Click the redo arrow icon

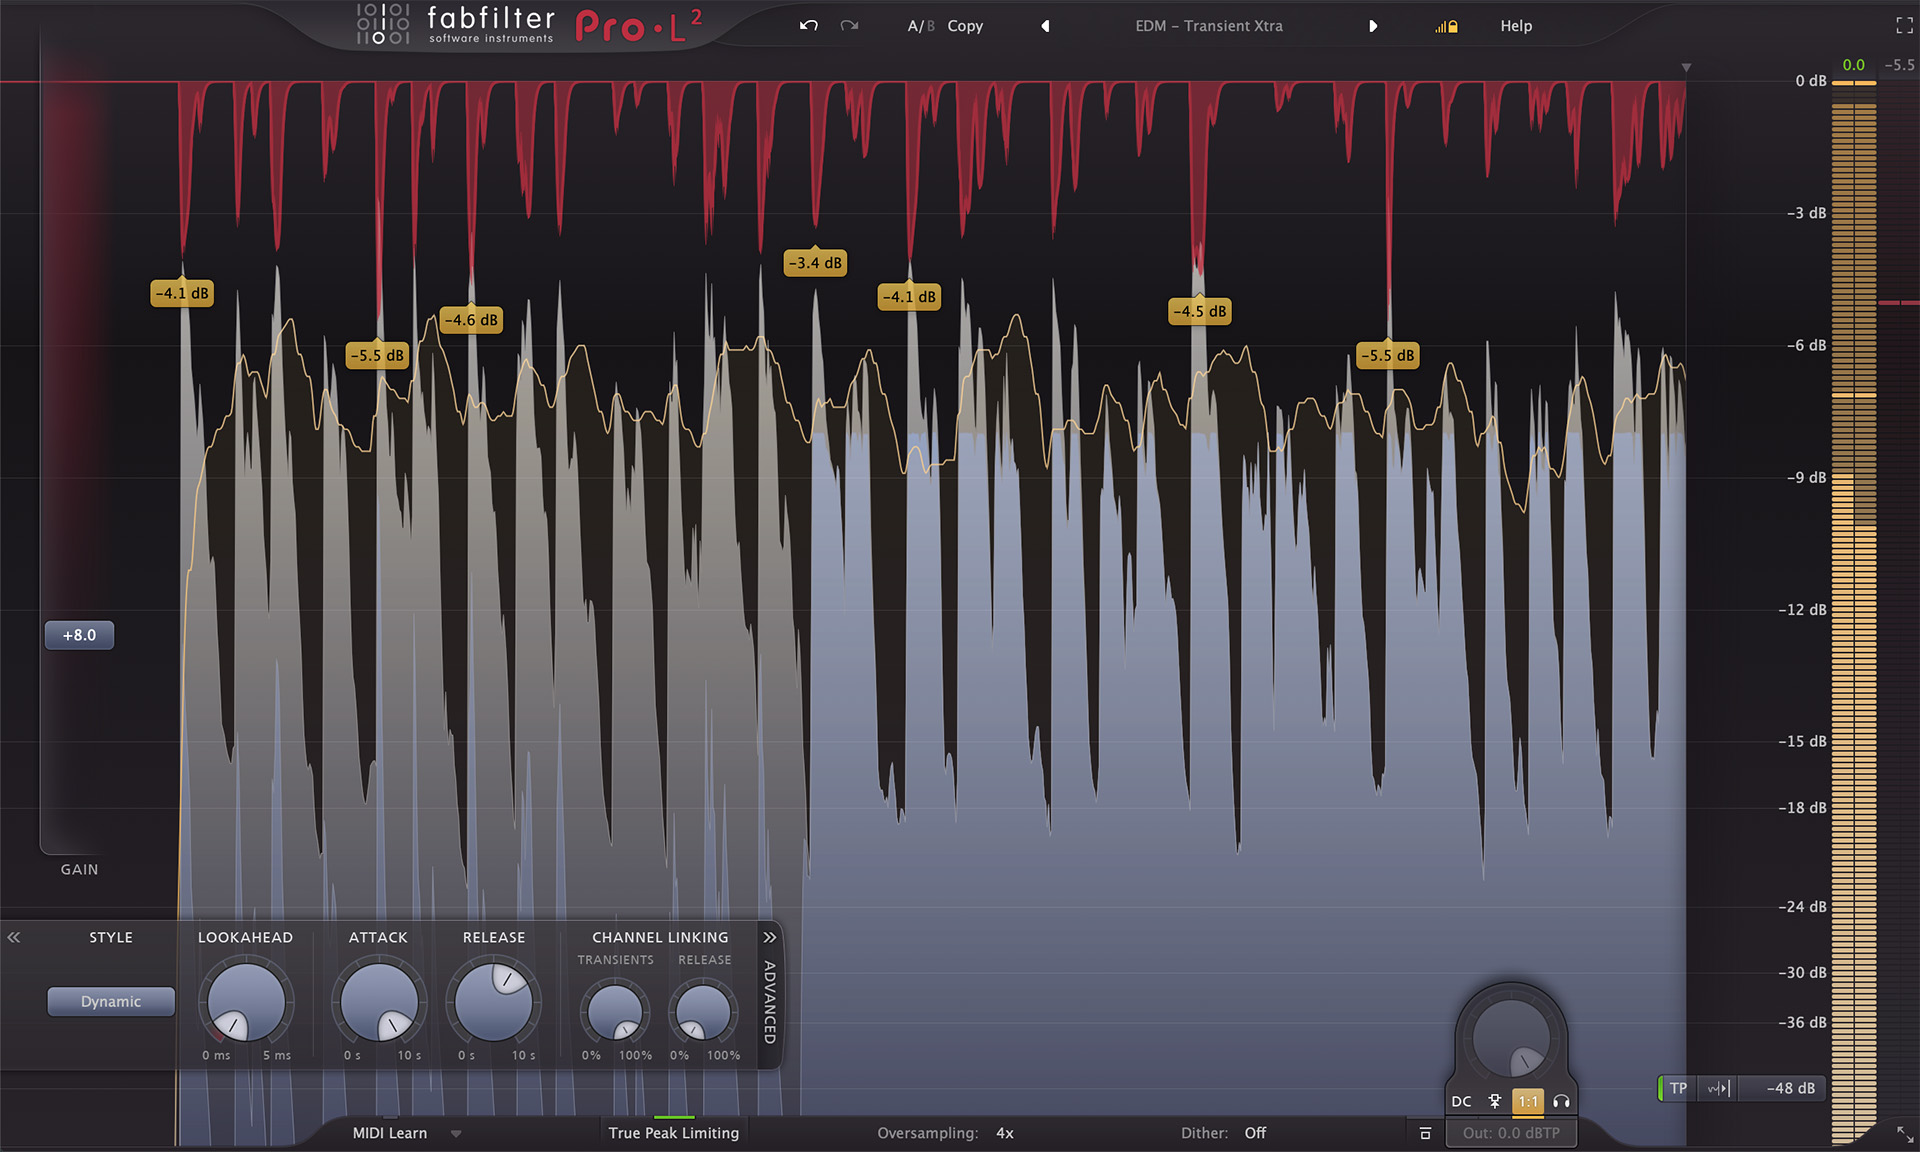[849, 26]
